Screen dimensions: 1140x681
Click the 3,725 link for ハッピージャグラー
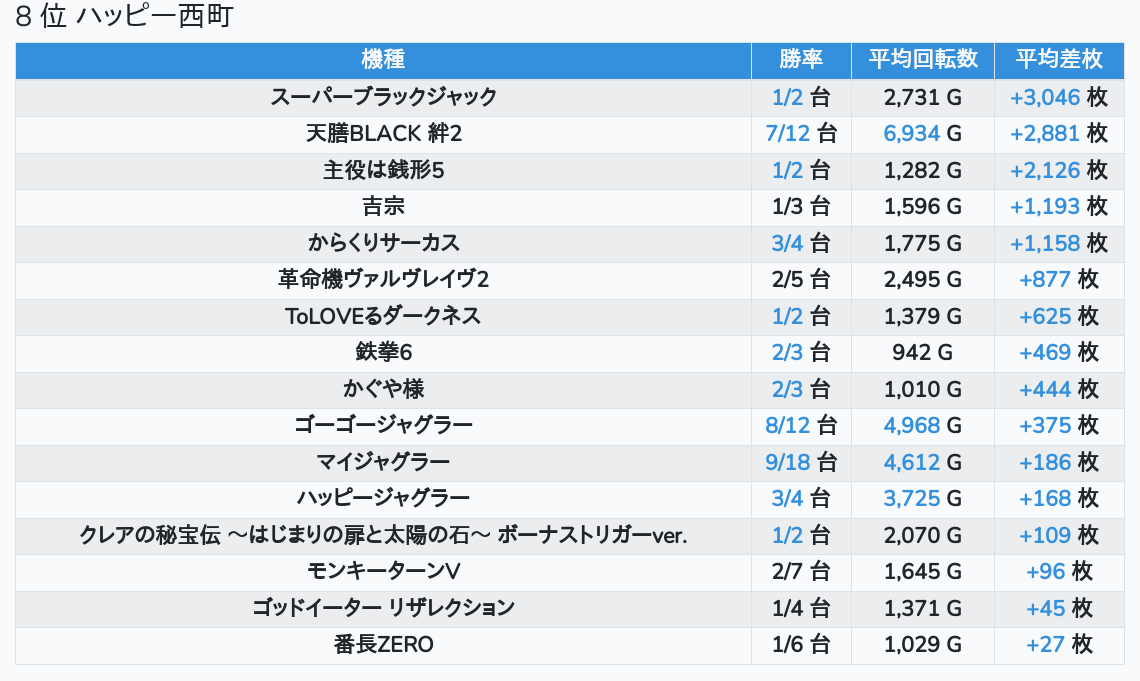point(911,498)
